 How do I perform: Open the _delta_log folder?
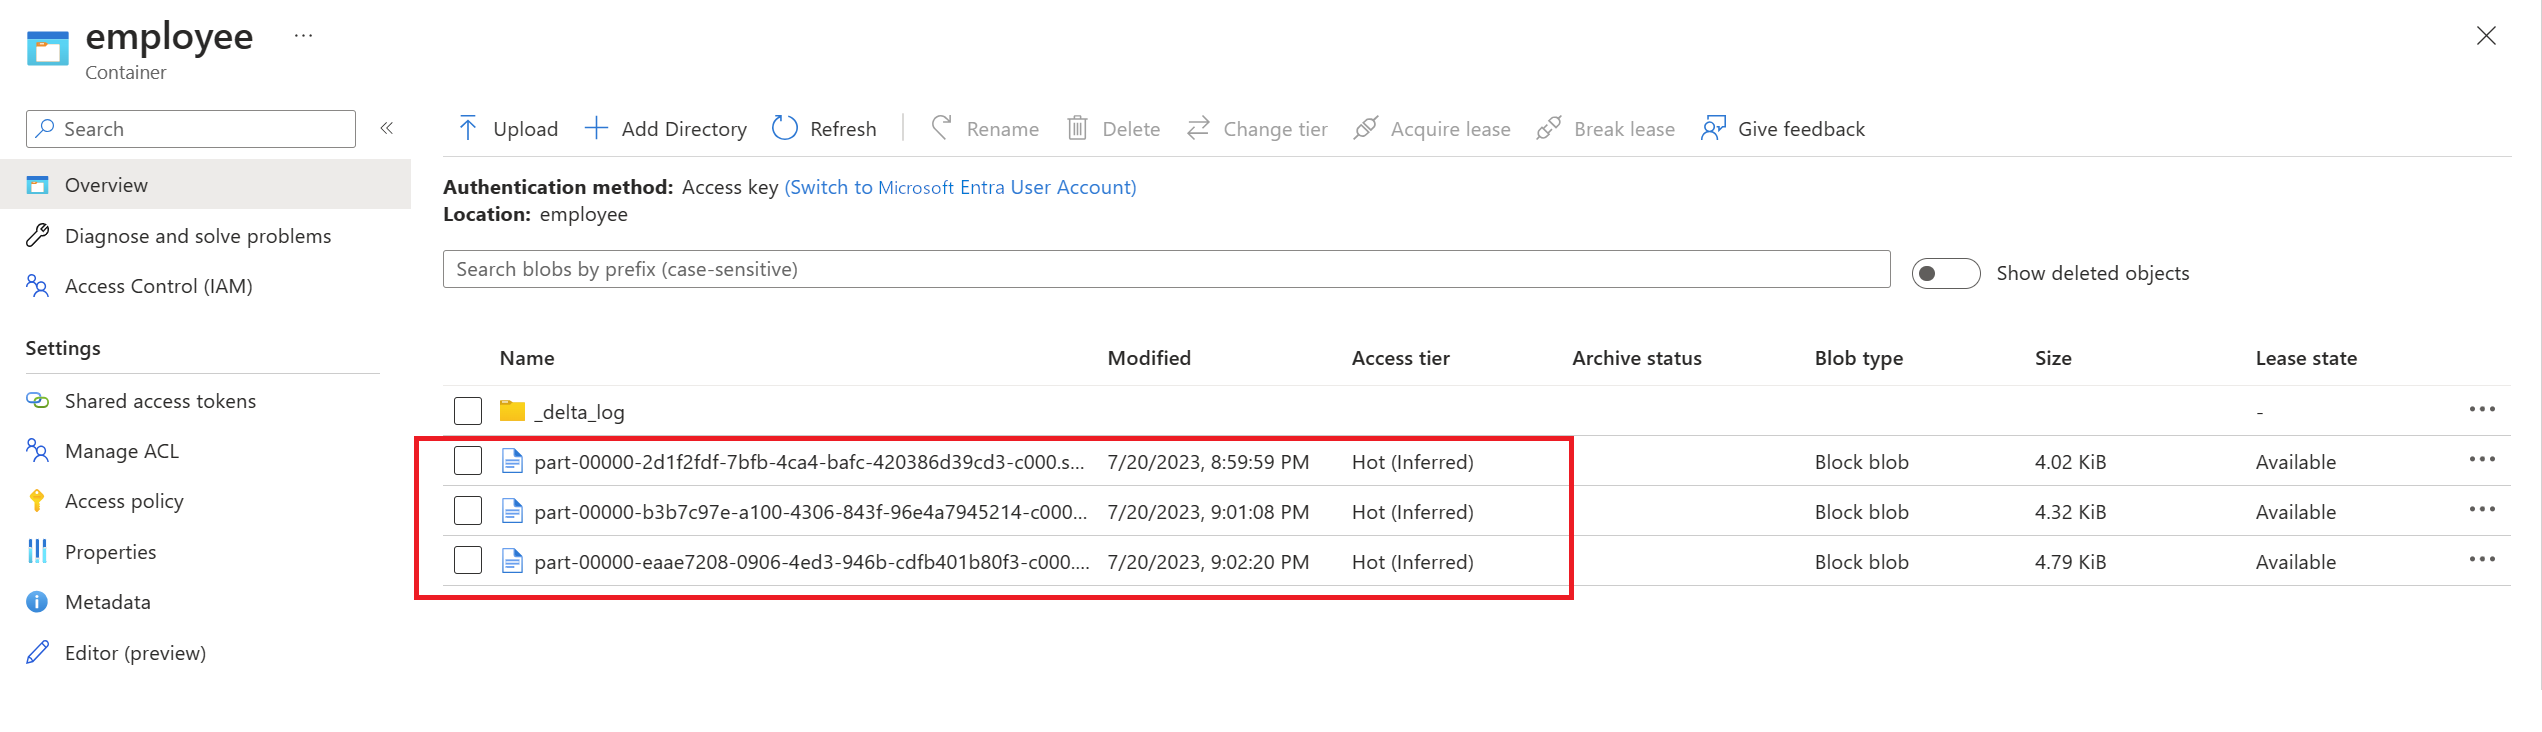click(579, 412)
